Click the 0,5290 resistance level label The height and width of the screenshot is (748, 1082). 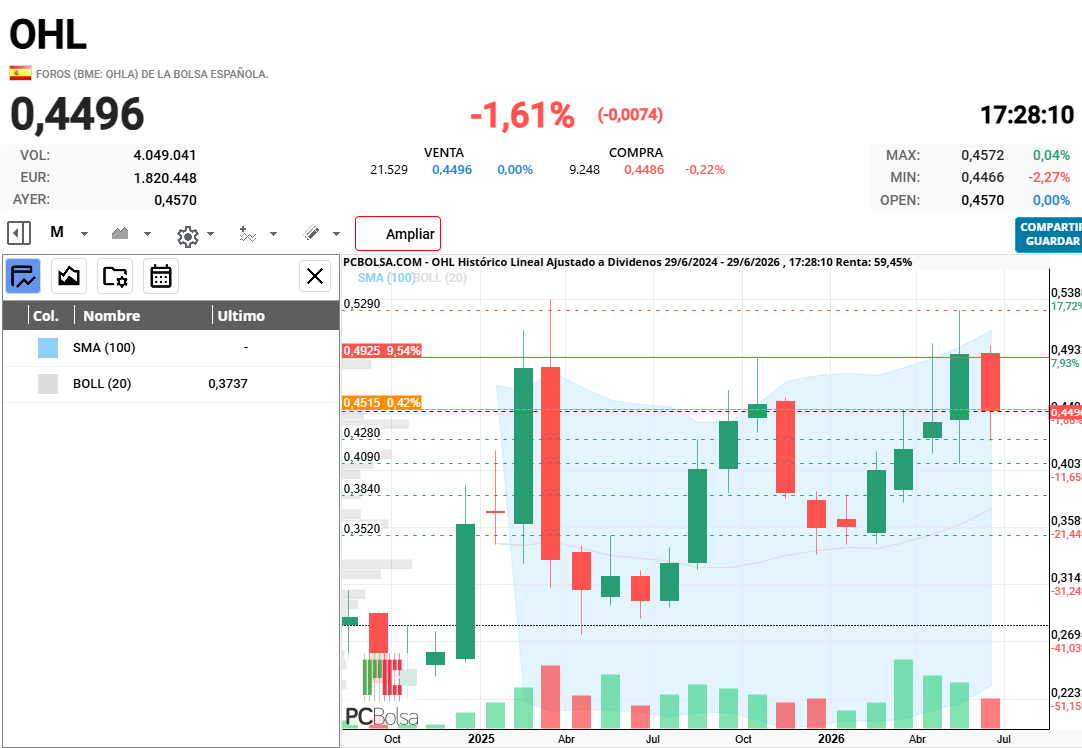pyautogui.click(x=362, y=304)
